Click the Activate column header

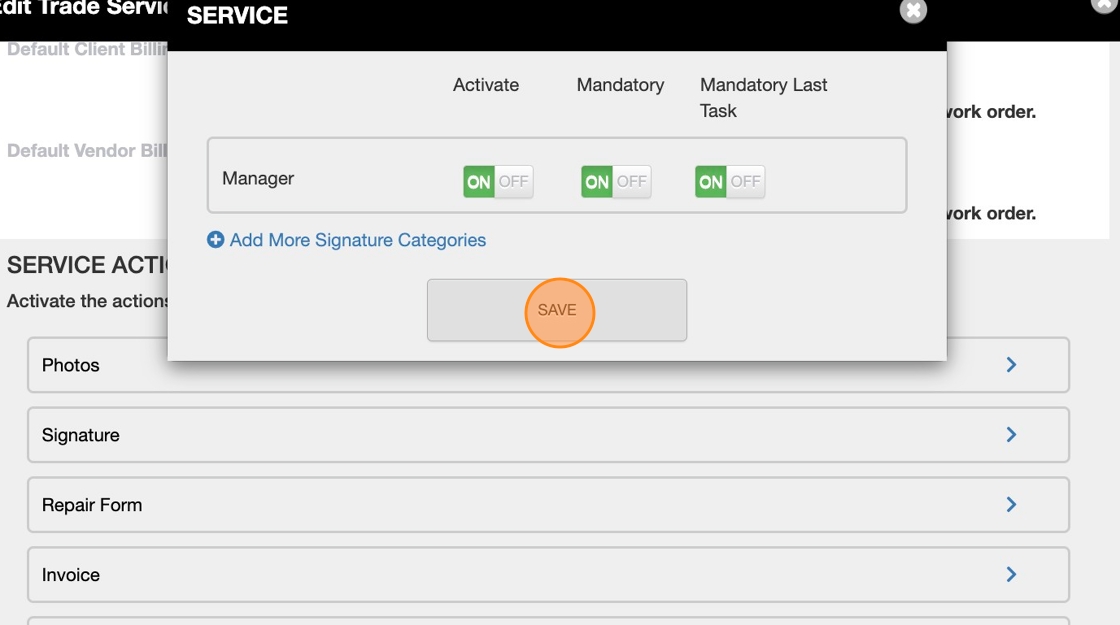486,85
